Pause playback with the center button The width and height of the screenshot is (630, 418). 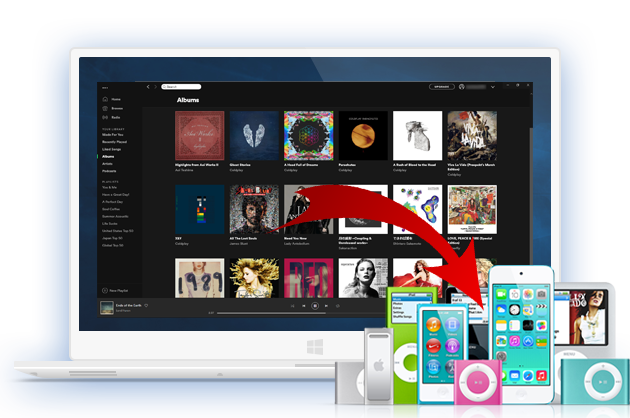coord(315,306)
